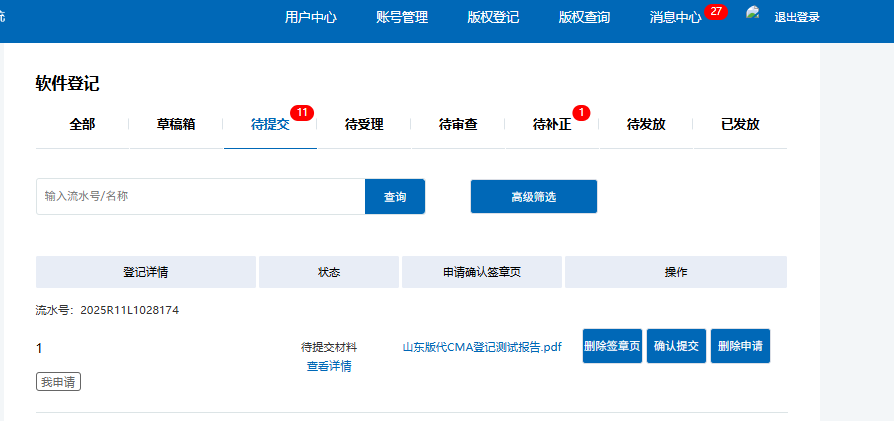Open 版权登记 navigation item

(x=493, y=17)
